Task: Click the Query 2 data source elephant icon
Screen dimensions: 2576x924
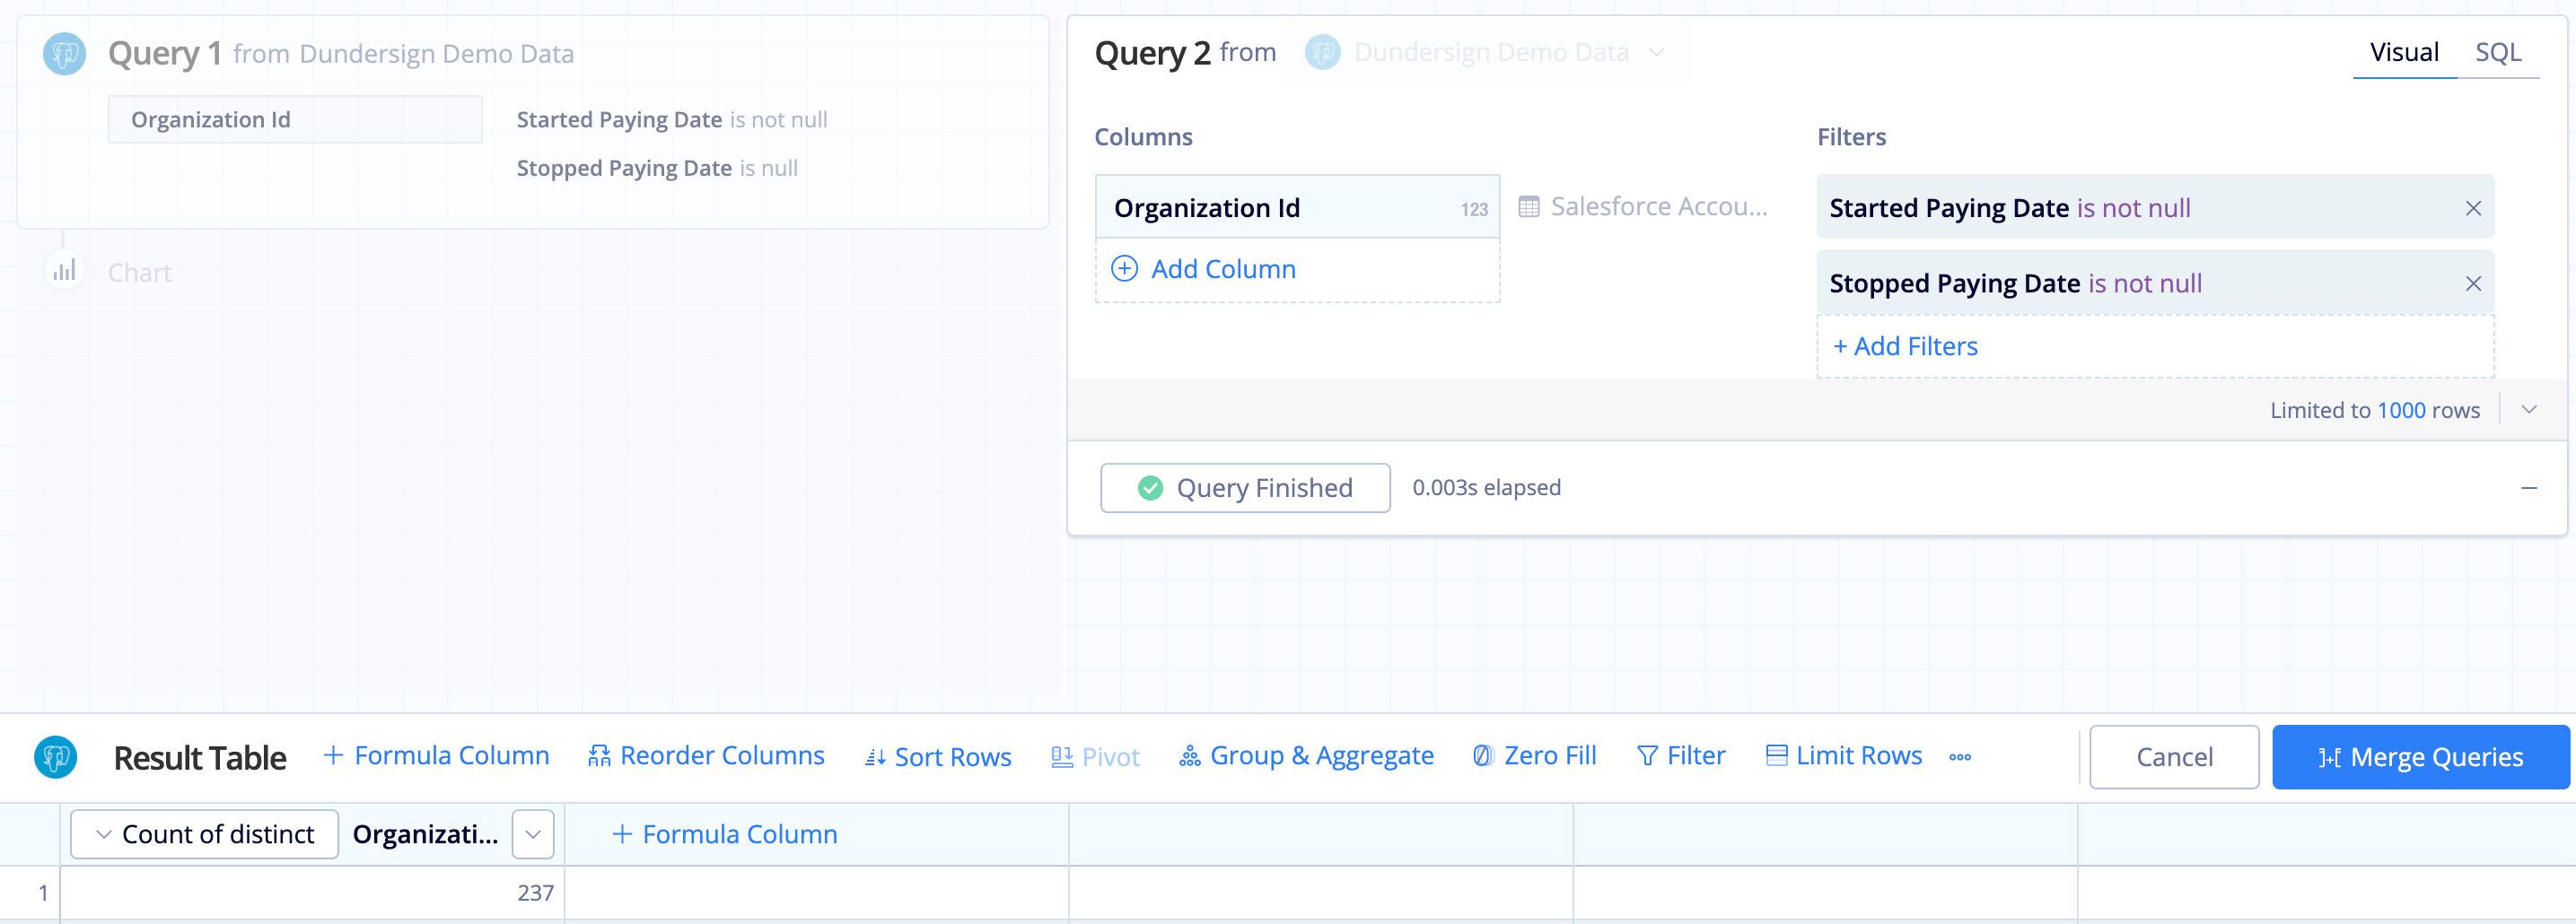Action: tap(1322, 52)
